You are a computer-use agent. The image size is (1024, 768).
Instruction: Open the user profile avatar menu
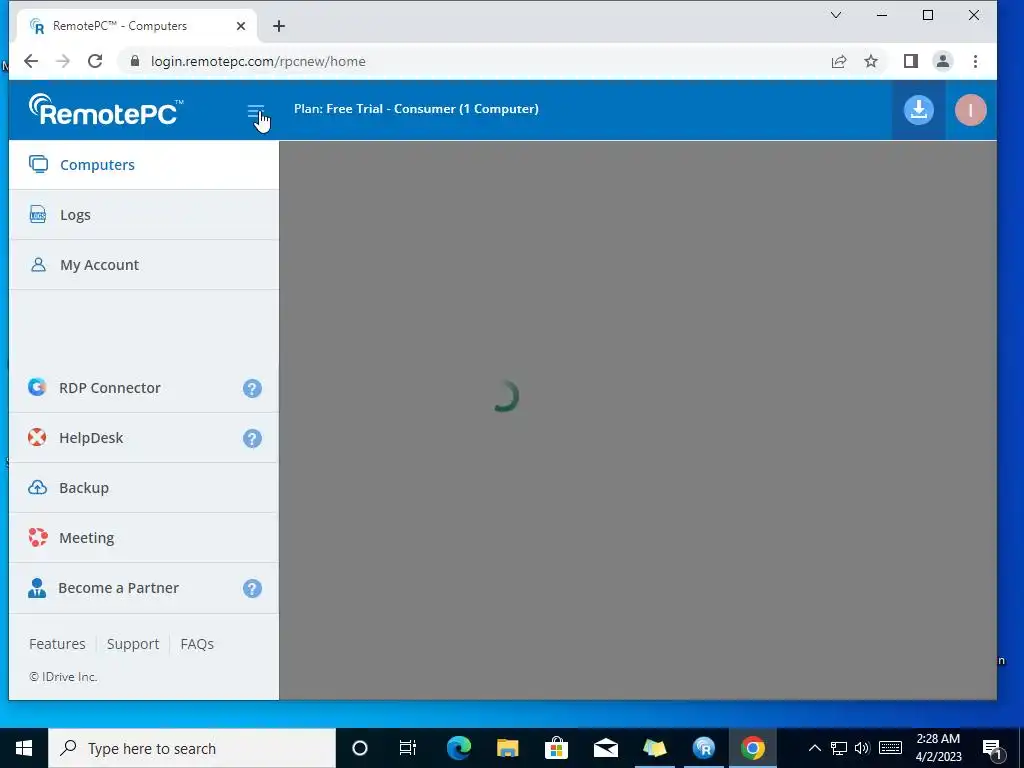[970, 110]
